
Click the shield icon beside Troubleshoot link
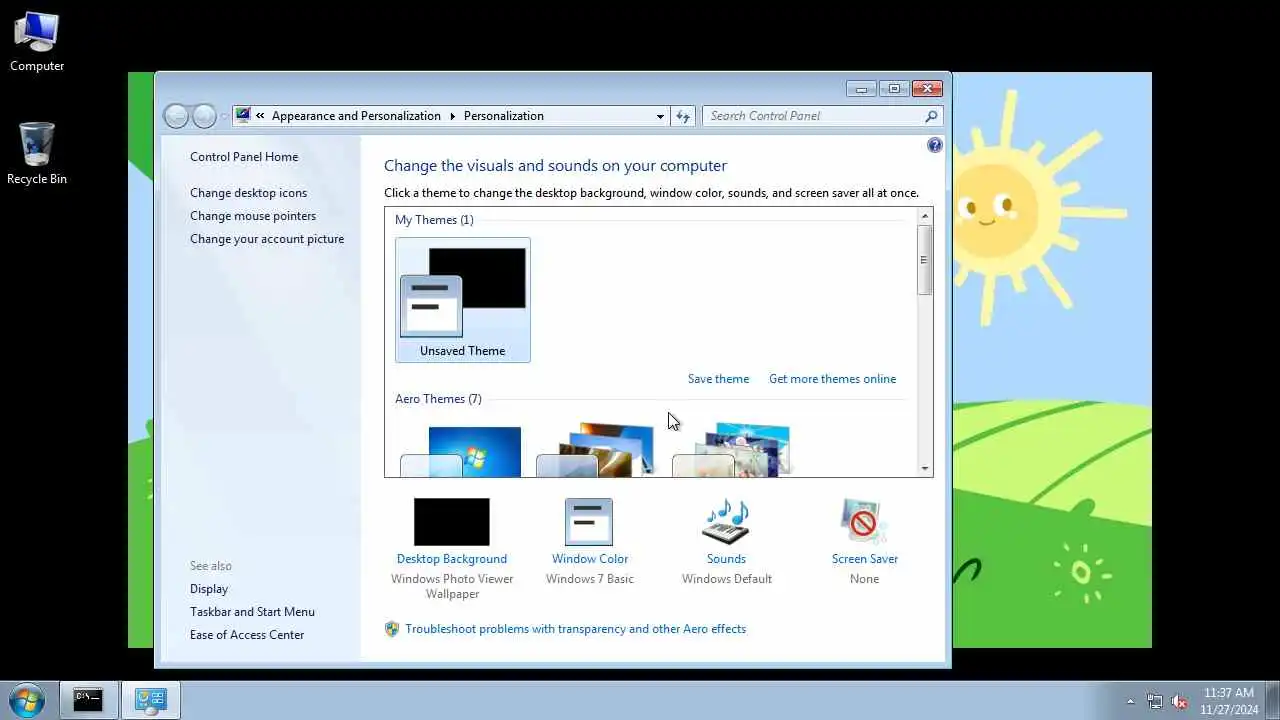click(392, 629)
